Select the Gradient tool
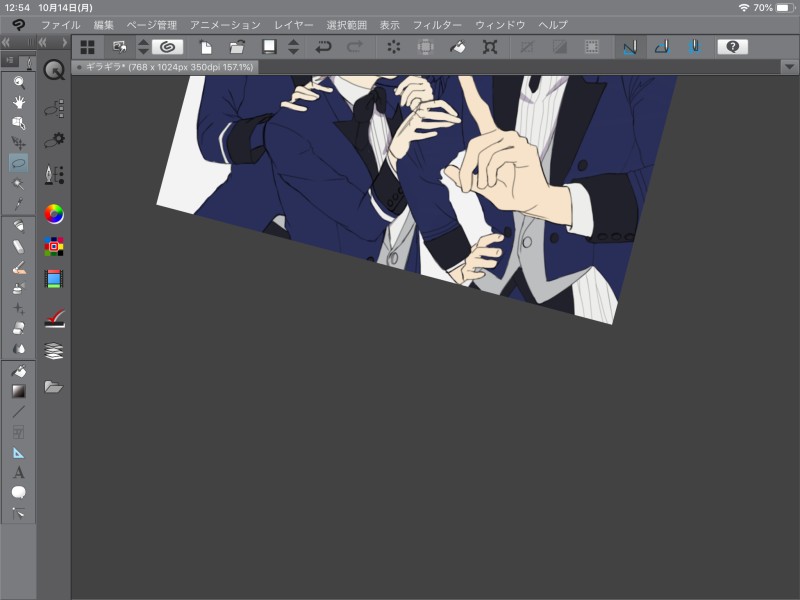Viewport: 800px width, 600px height. click(18, 391)
